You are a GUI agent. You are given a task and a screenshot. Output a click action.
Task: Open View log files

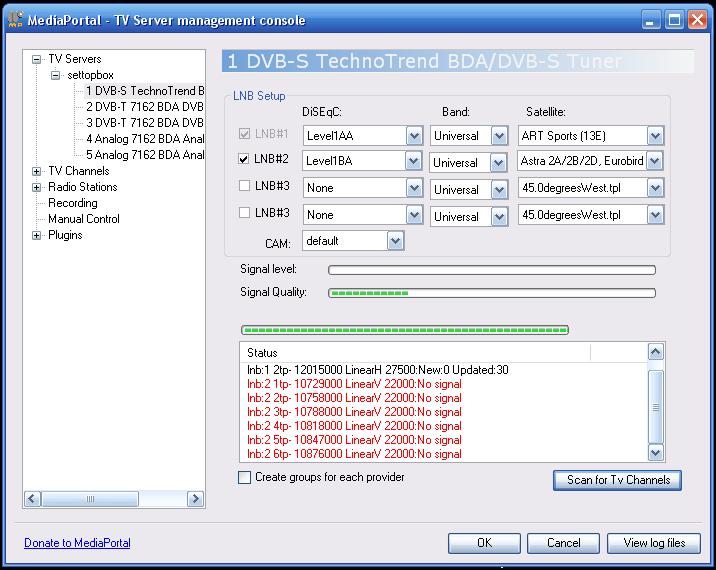tap(654, 543)
